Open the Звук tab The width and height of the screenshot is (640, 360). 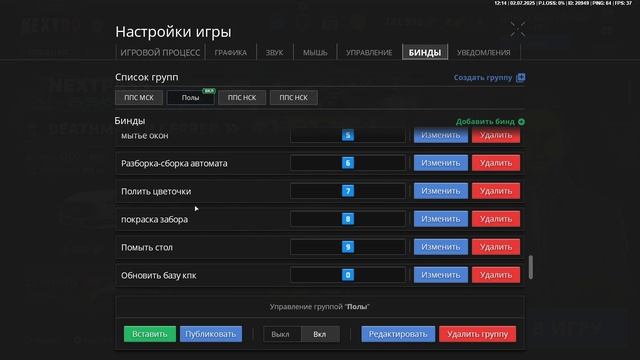click(274, 52)
